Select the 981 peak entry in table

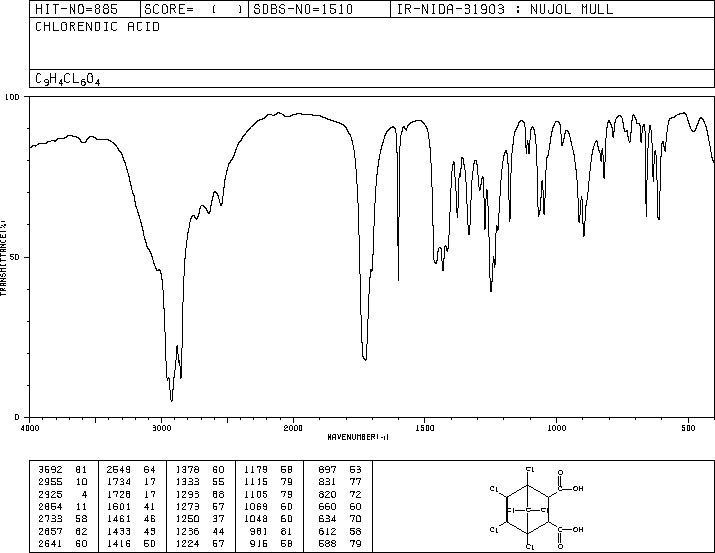point(271,531)
